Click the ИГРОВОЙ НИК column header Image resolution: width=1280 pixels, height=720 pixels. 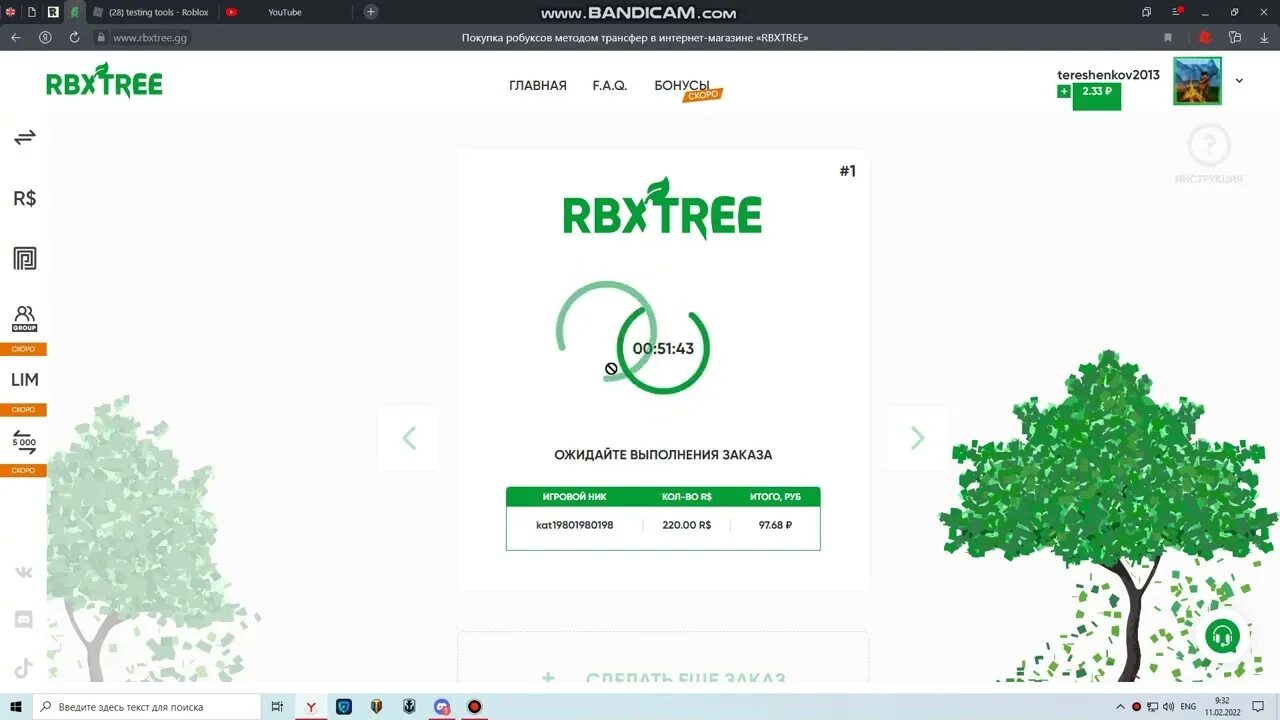tap(575, 496)
